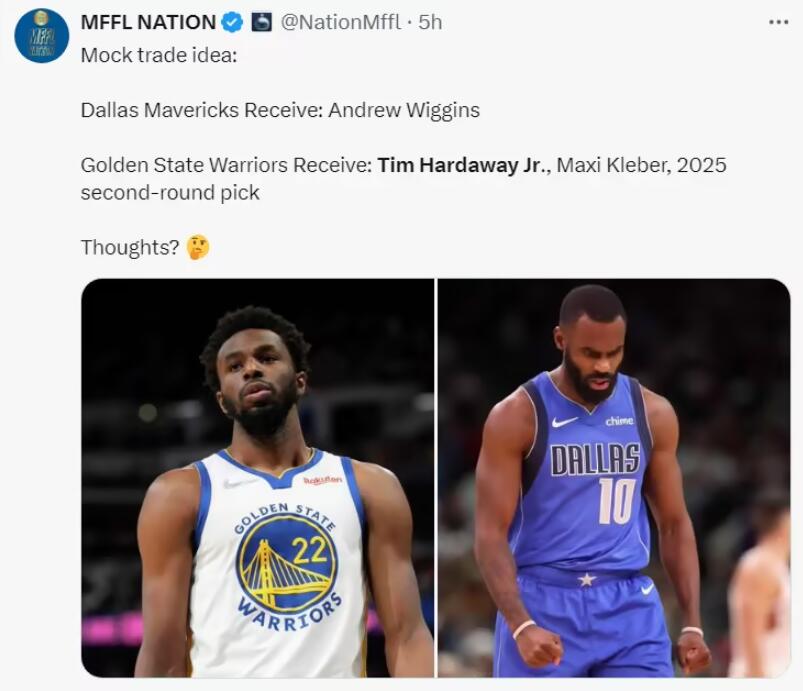Click the affiliate badge beside the verified checkmark
The width and height of the screenshot is (803, 691).
pyautogui.click(x=261, y=22)
